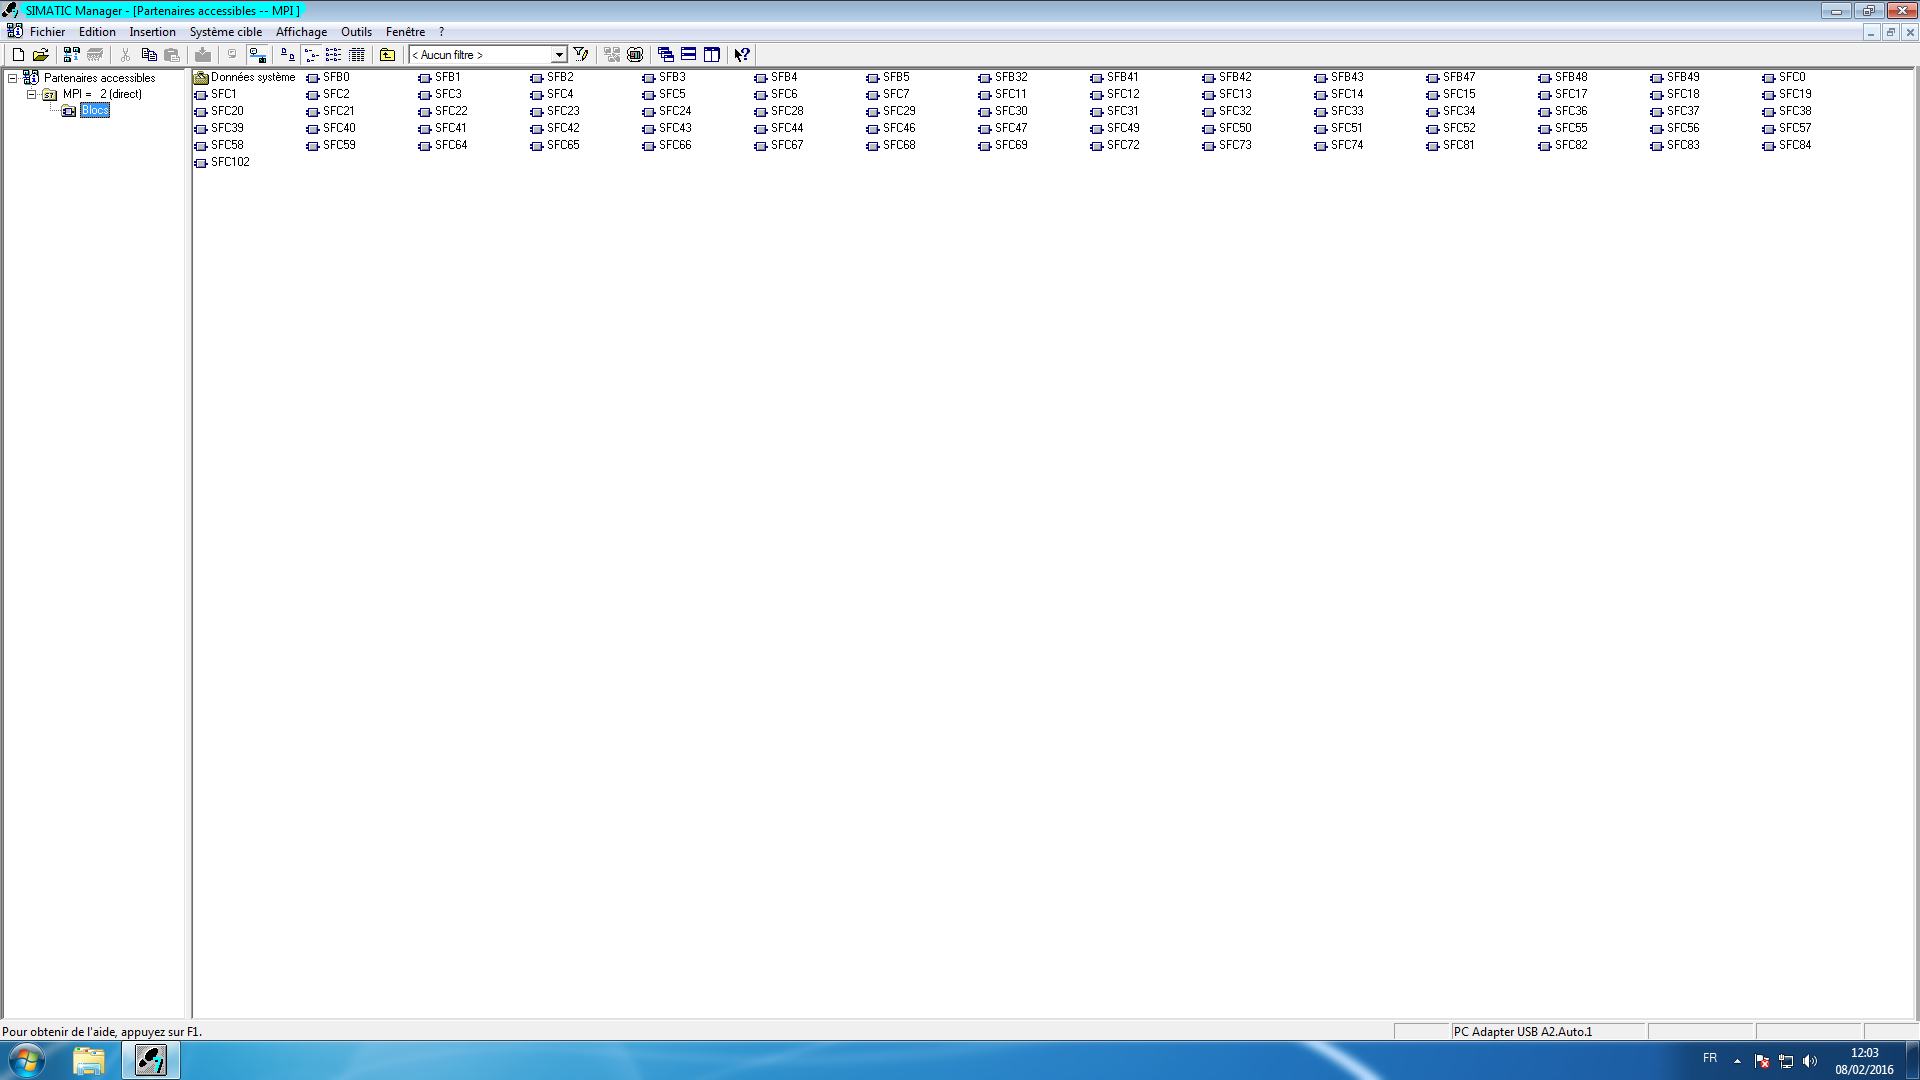
Task: Open the Affichage menu
Action: pyautogui.click(x=301, y=32)
